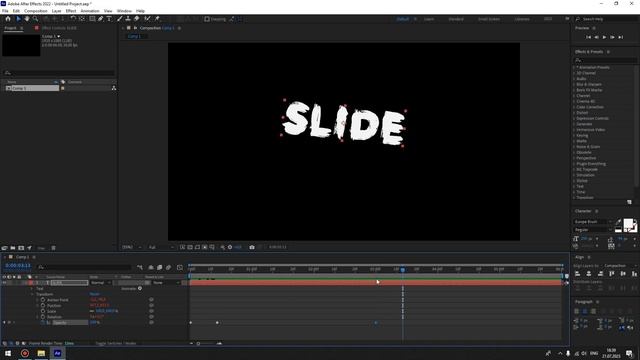Toggle the Position stopwatch

coord(43,305)
